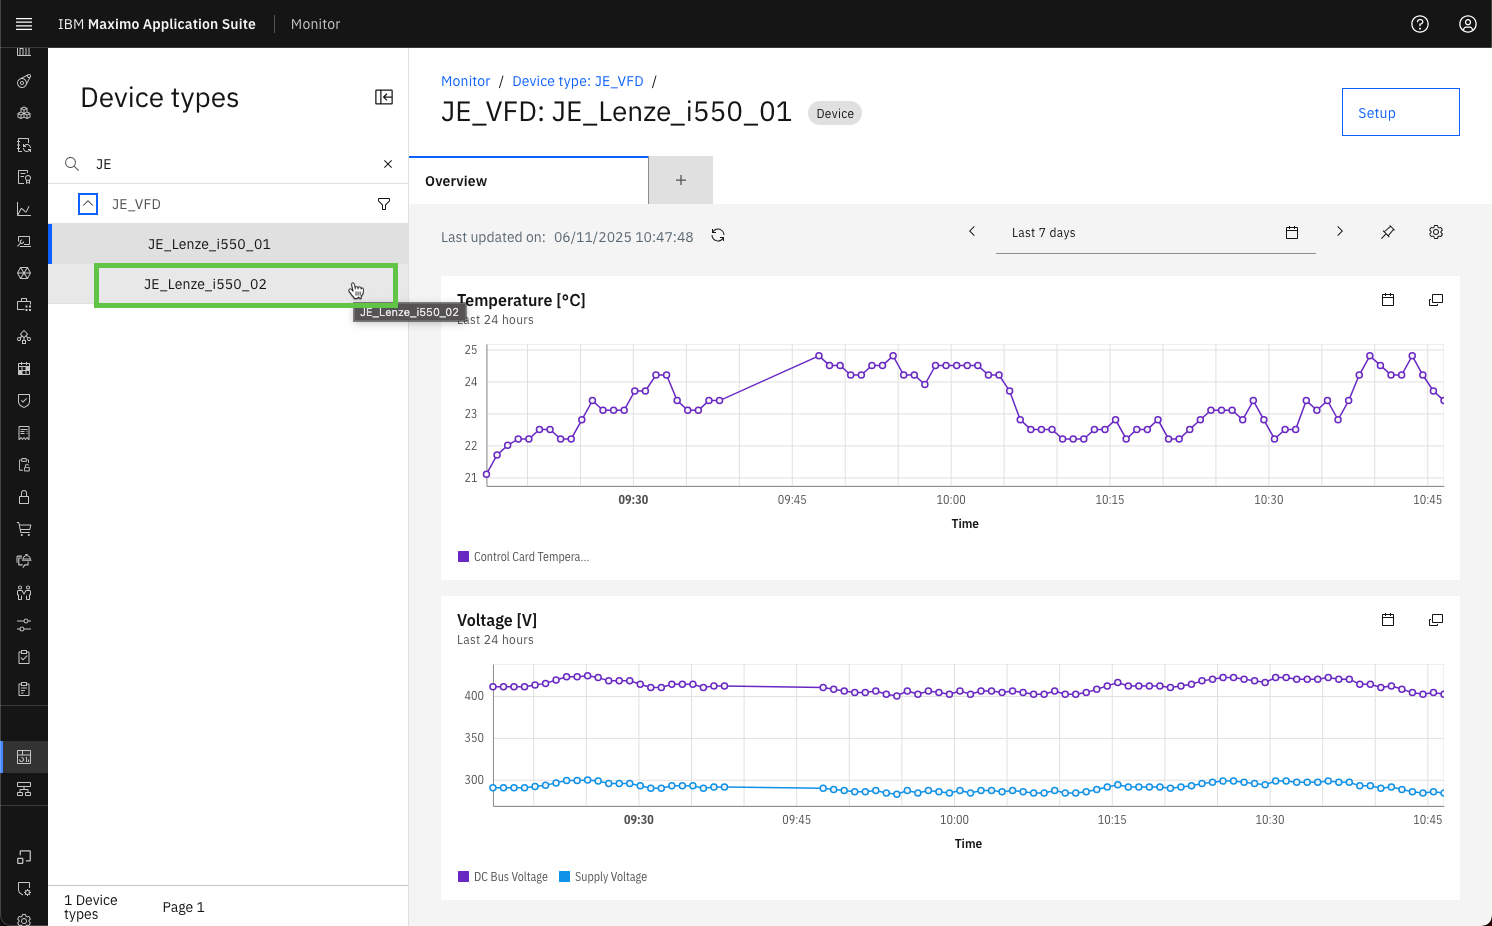This screenshot has width=1492, height=926.
Task: Click Monitor in the top header
Action: 315,24
